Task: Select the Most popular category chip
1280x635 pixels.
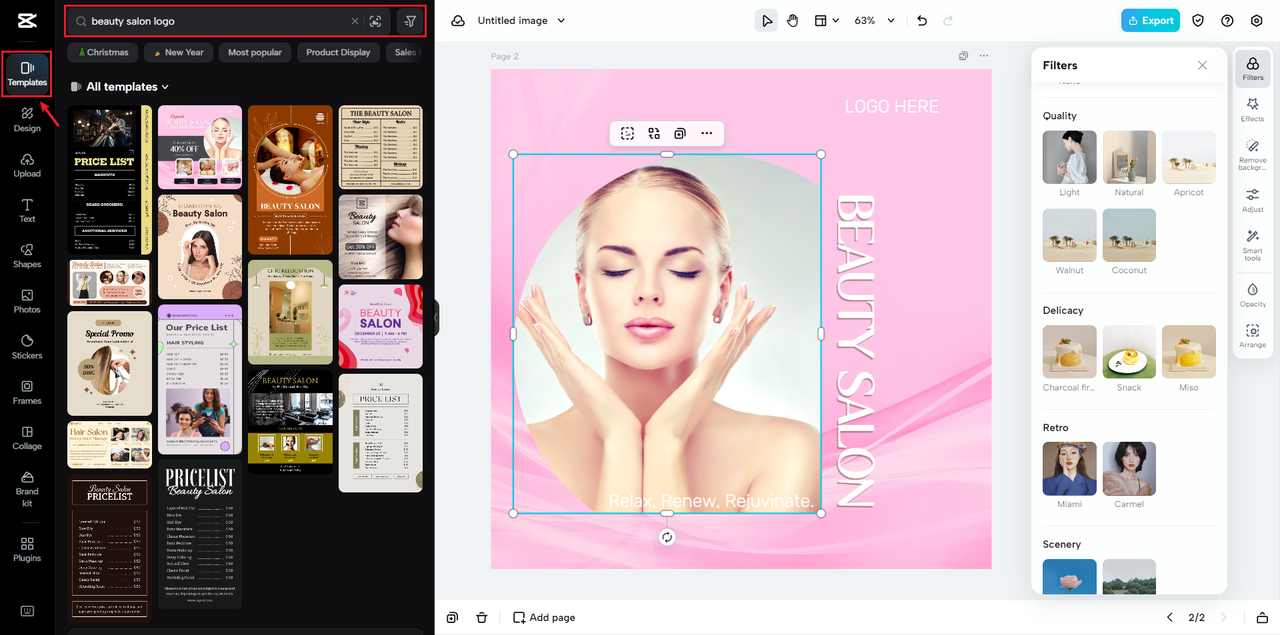Action: (x=255, y=52)
